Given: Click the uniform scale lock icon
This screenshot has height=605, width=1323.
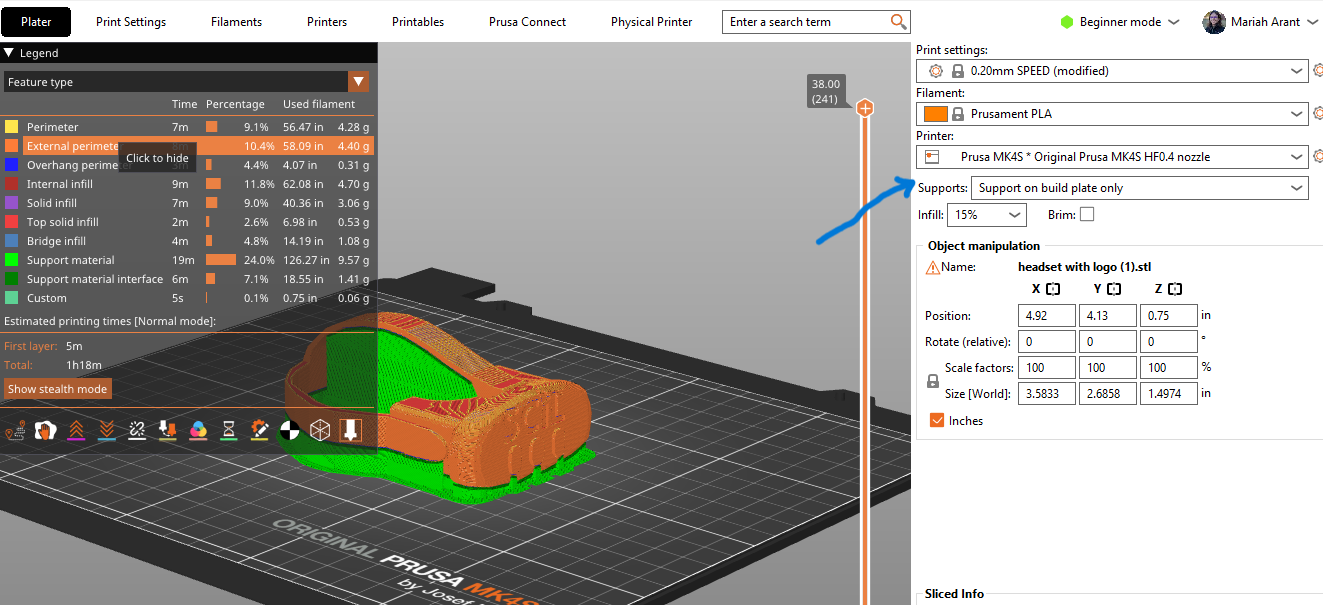Looking at the screenshot, I should coord(933,381).
